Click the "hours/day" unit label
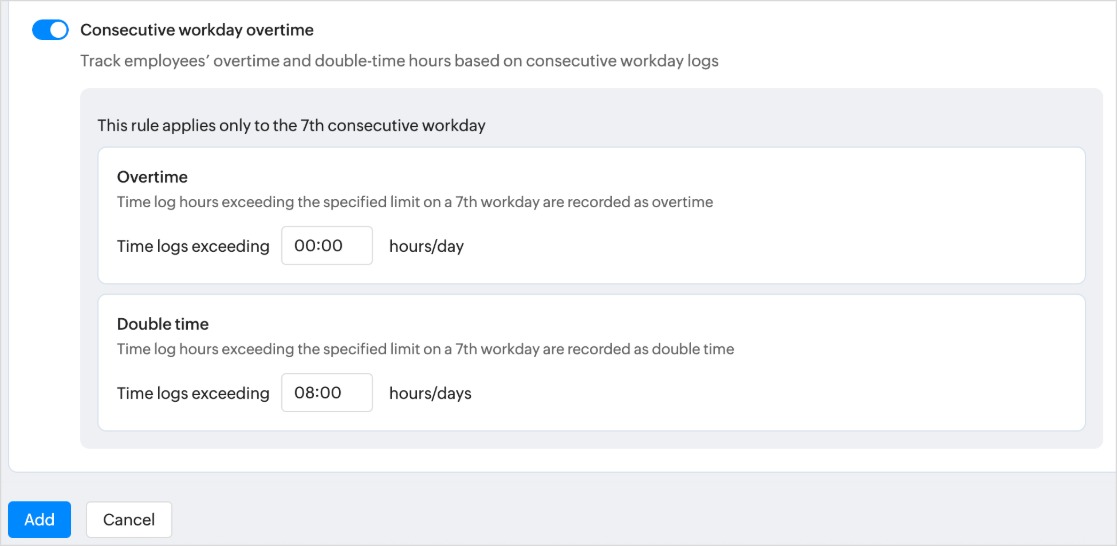This screenshot has height=546, width=1117. click(426, 246)
